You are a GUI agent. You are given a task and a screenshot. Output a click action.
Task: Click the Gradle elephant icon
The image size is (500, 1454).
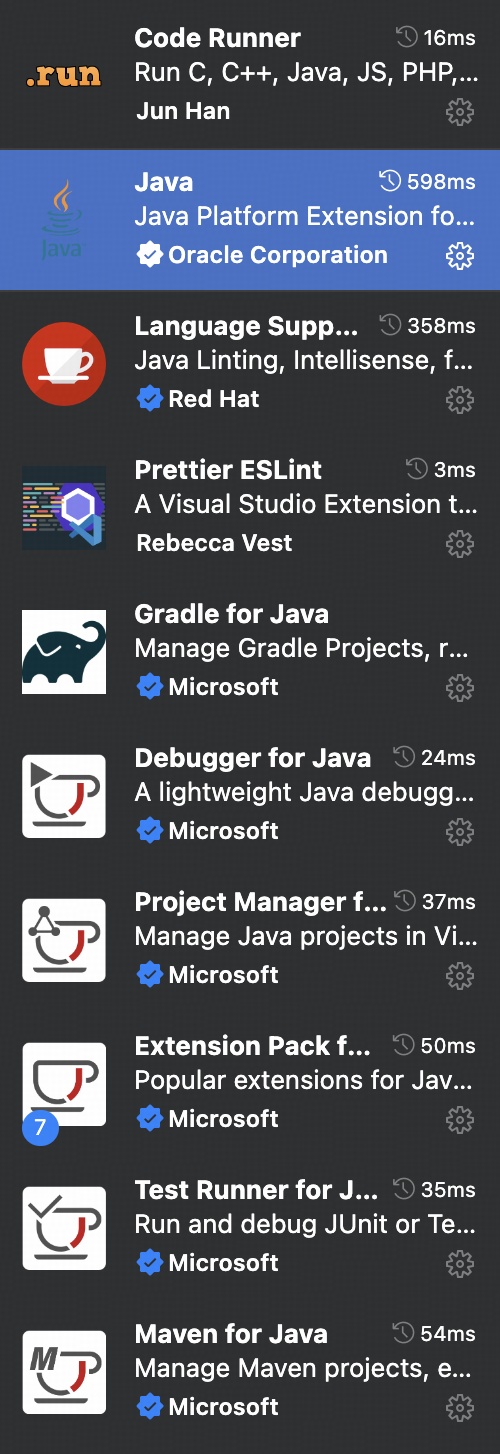(x=64, y=652)
